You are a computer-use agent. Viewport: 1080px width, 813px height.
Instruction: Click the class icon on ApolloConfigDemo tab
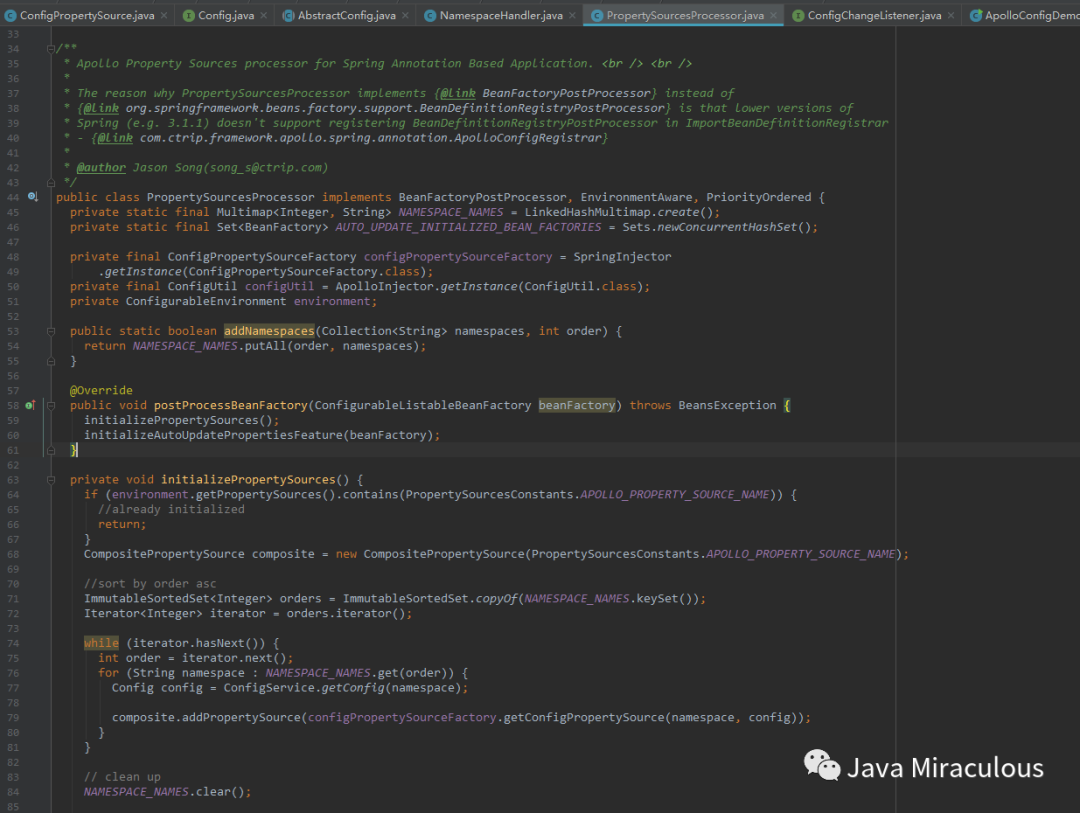coord(975,15)
